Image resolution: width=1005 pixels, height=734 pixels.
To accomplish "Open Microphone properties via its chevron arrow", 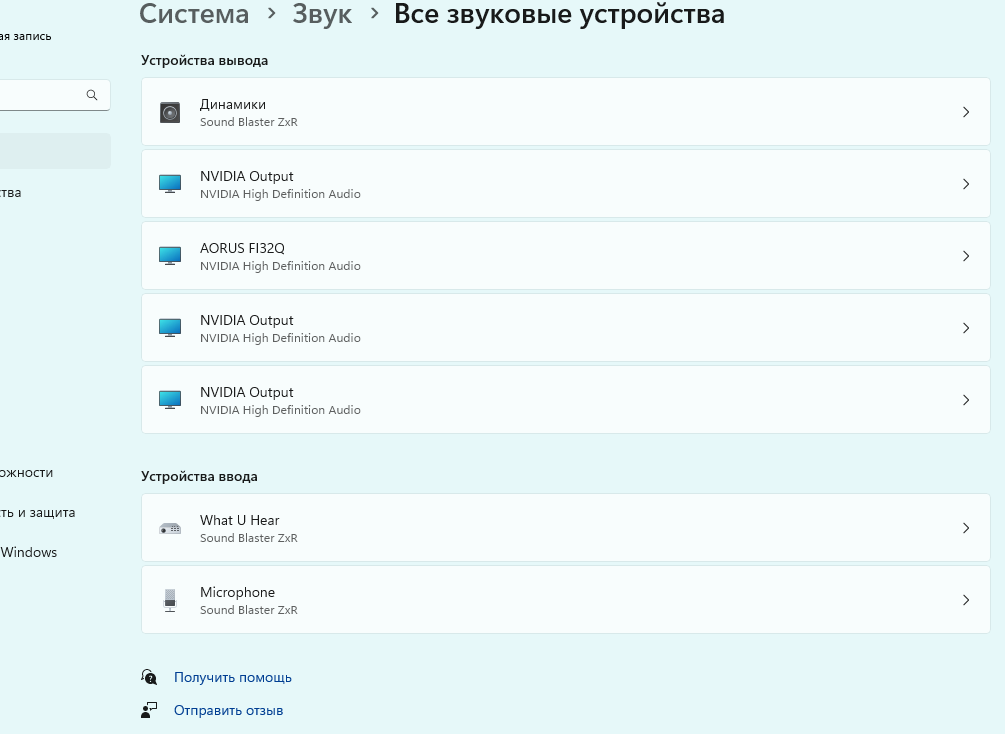I will pos(966,600).
